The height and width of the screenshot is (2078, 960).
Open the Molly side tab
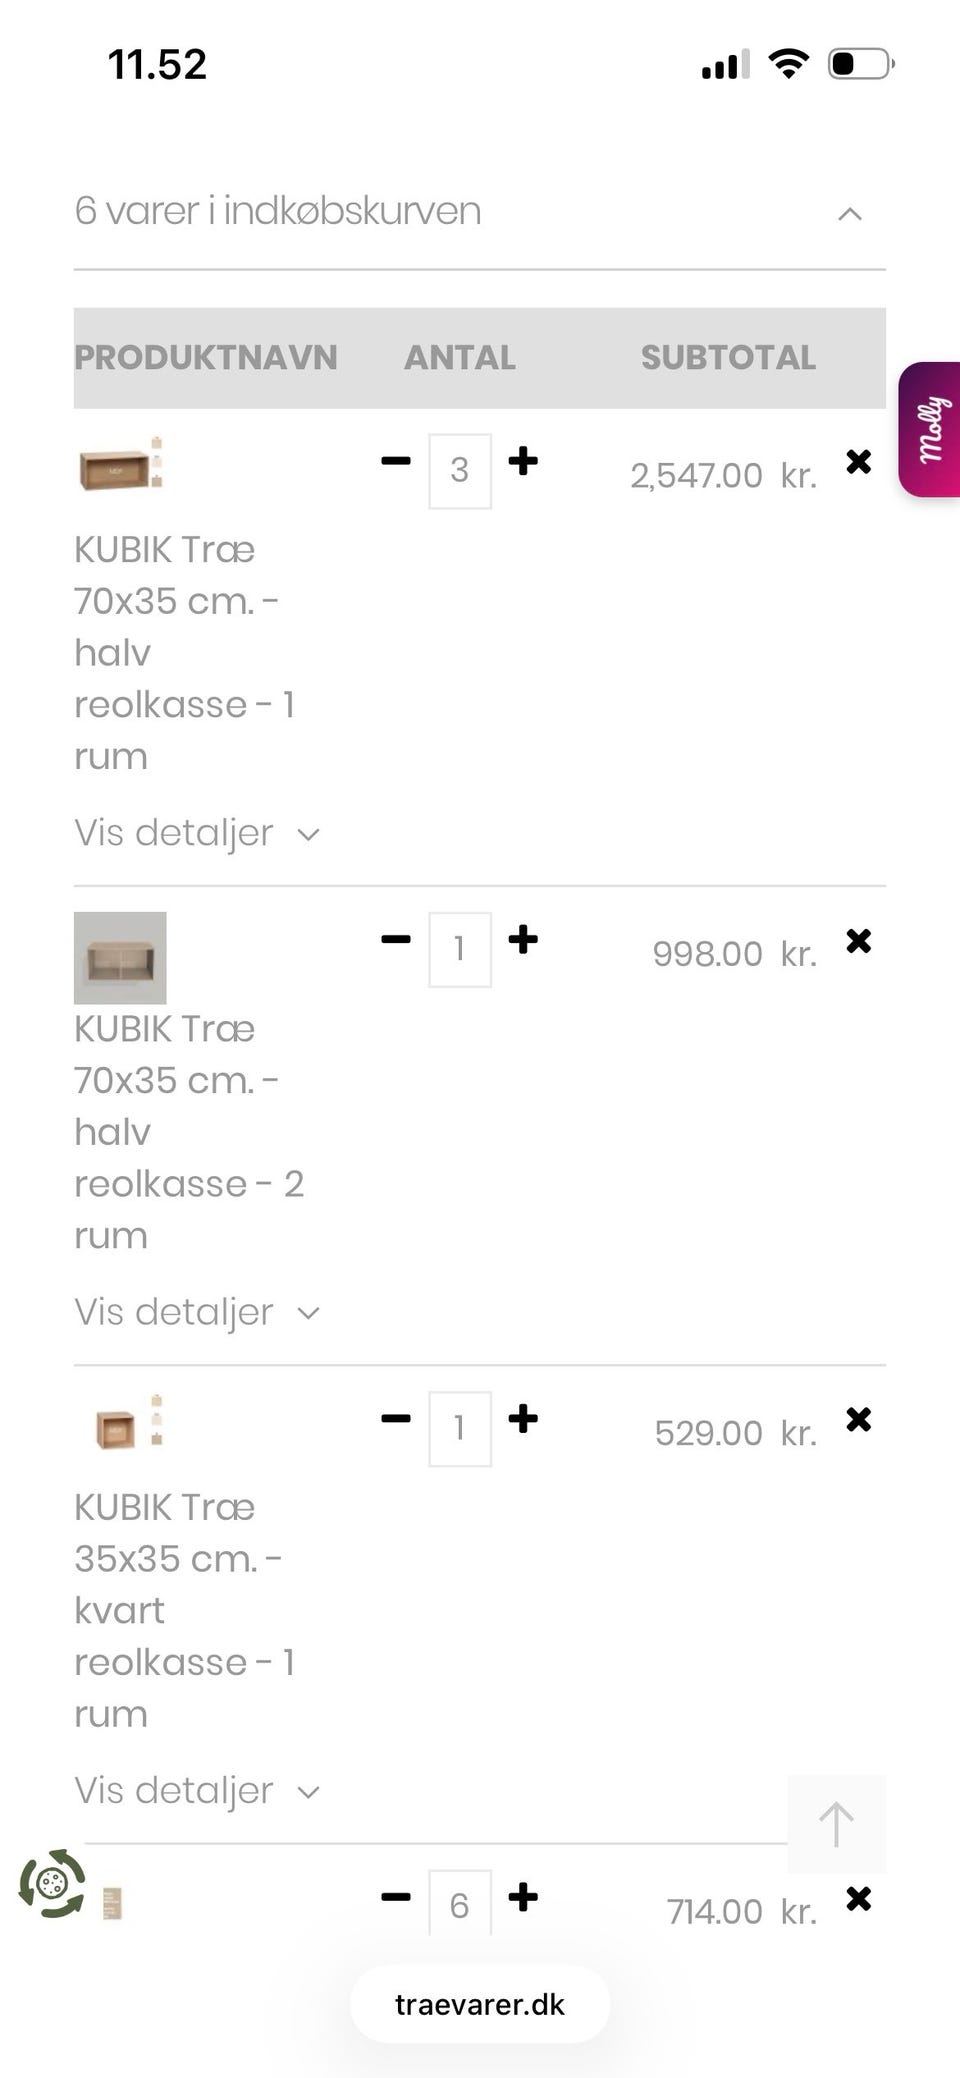point(930,429)
